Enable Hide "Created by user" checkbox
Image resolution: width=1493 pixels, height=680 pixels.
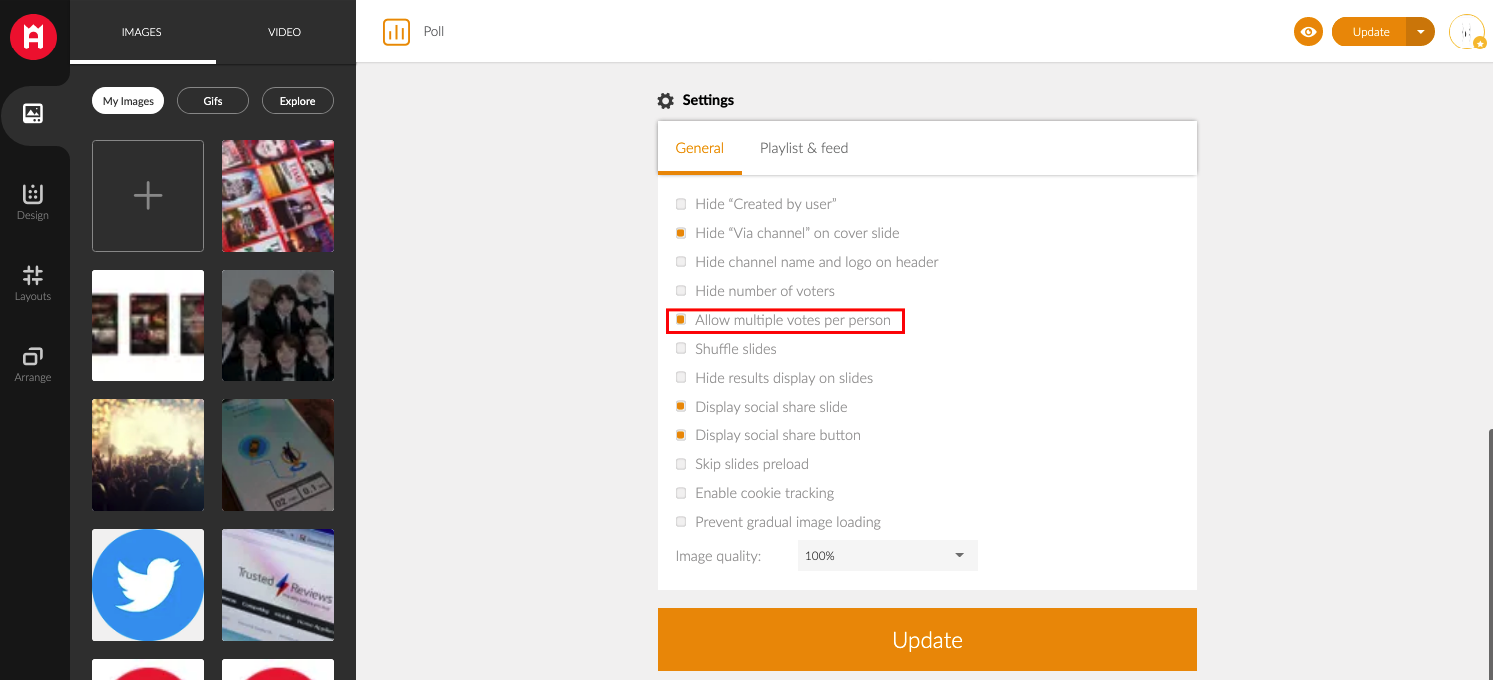[681, 204]
